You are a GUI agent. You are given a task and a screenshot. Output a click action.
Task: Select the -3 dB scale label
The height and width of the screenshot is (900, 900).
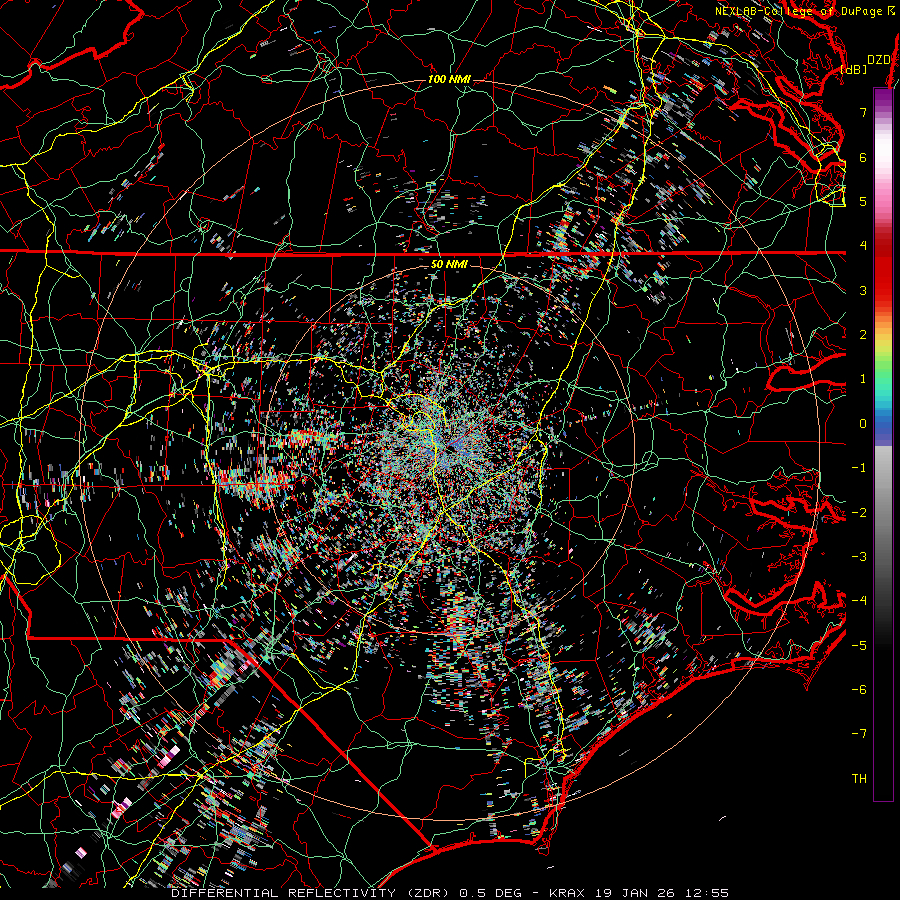pos(859,557)
